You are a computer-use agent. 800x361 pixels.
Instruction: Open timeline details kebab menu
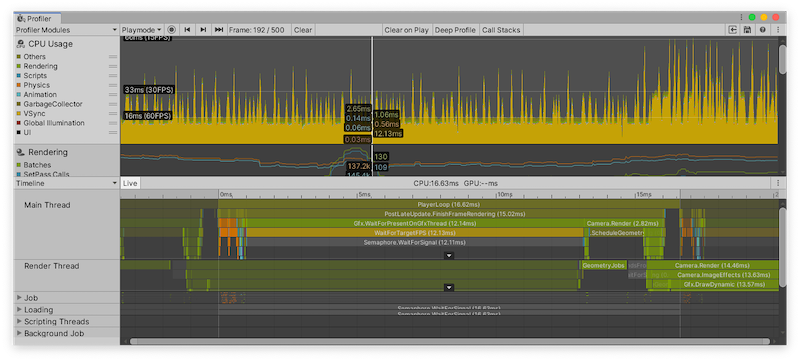coord(778,183)
